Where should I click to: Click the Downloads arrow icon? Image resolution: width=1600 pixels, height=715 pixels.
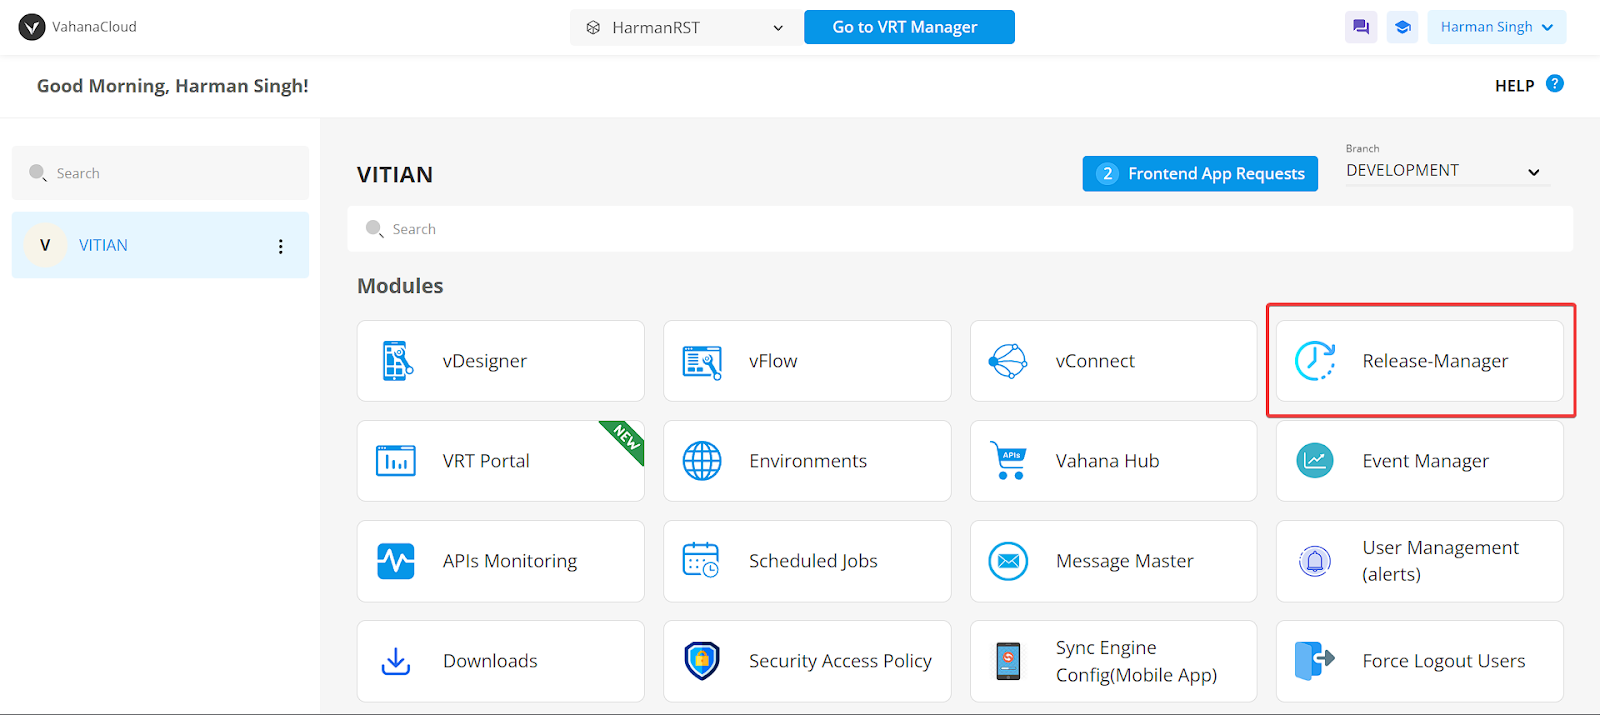pyautogui.click(x=396, y=661)
